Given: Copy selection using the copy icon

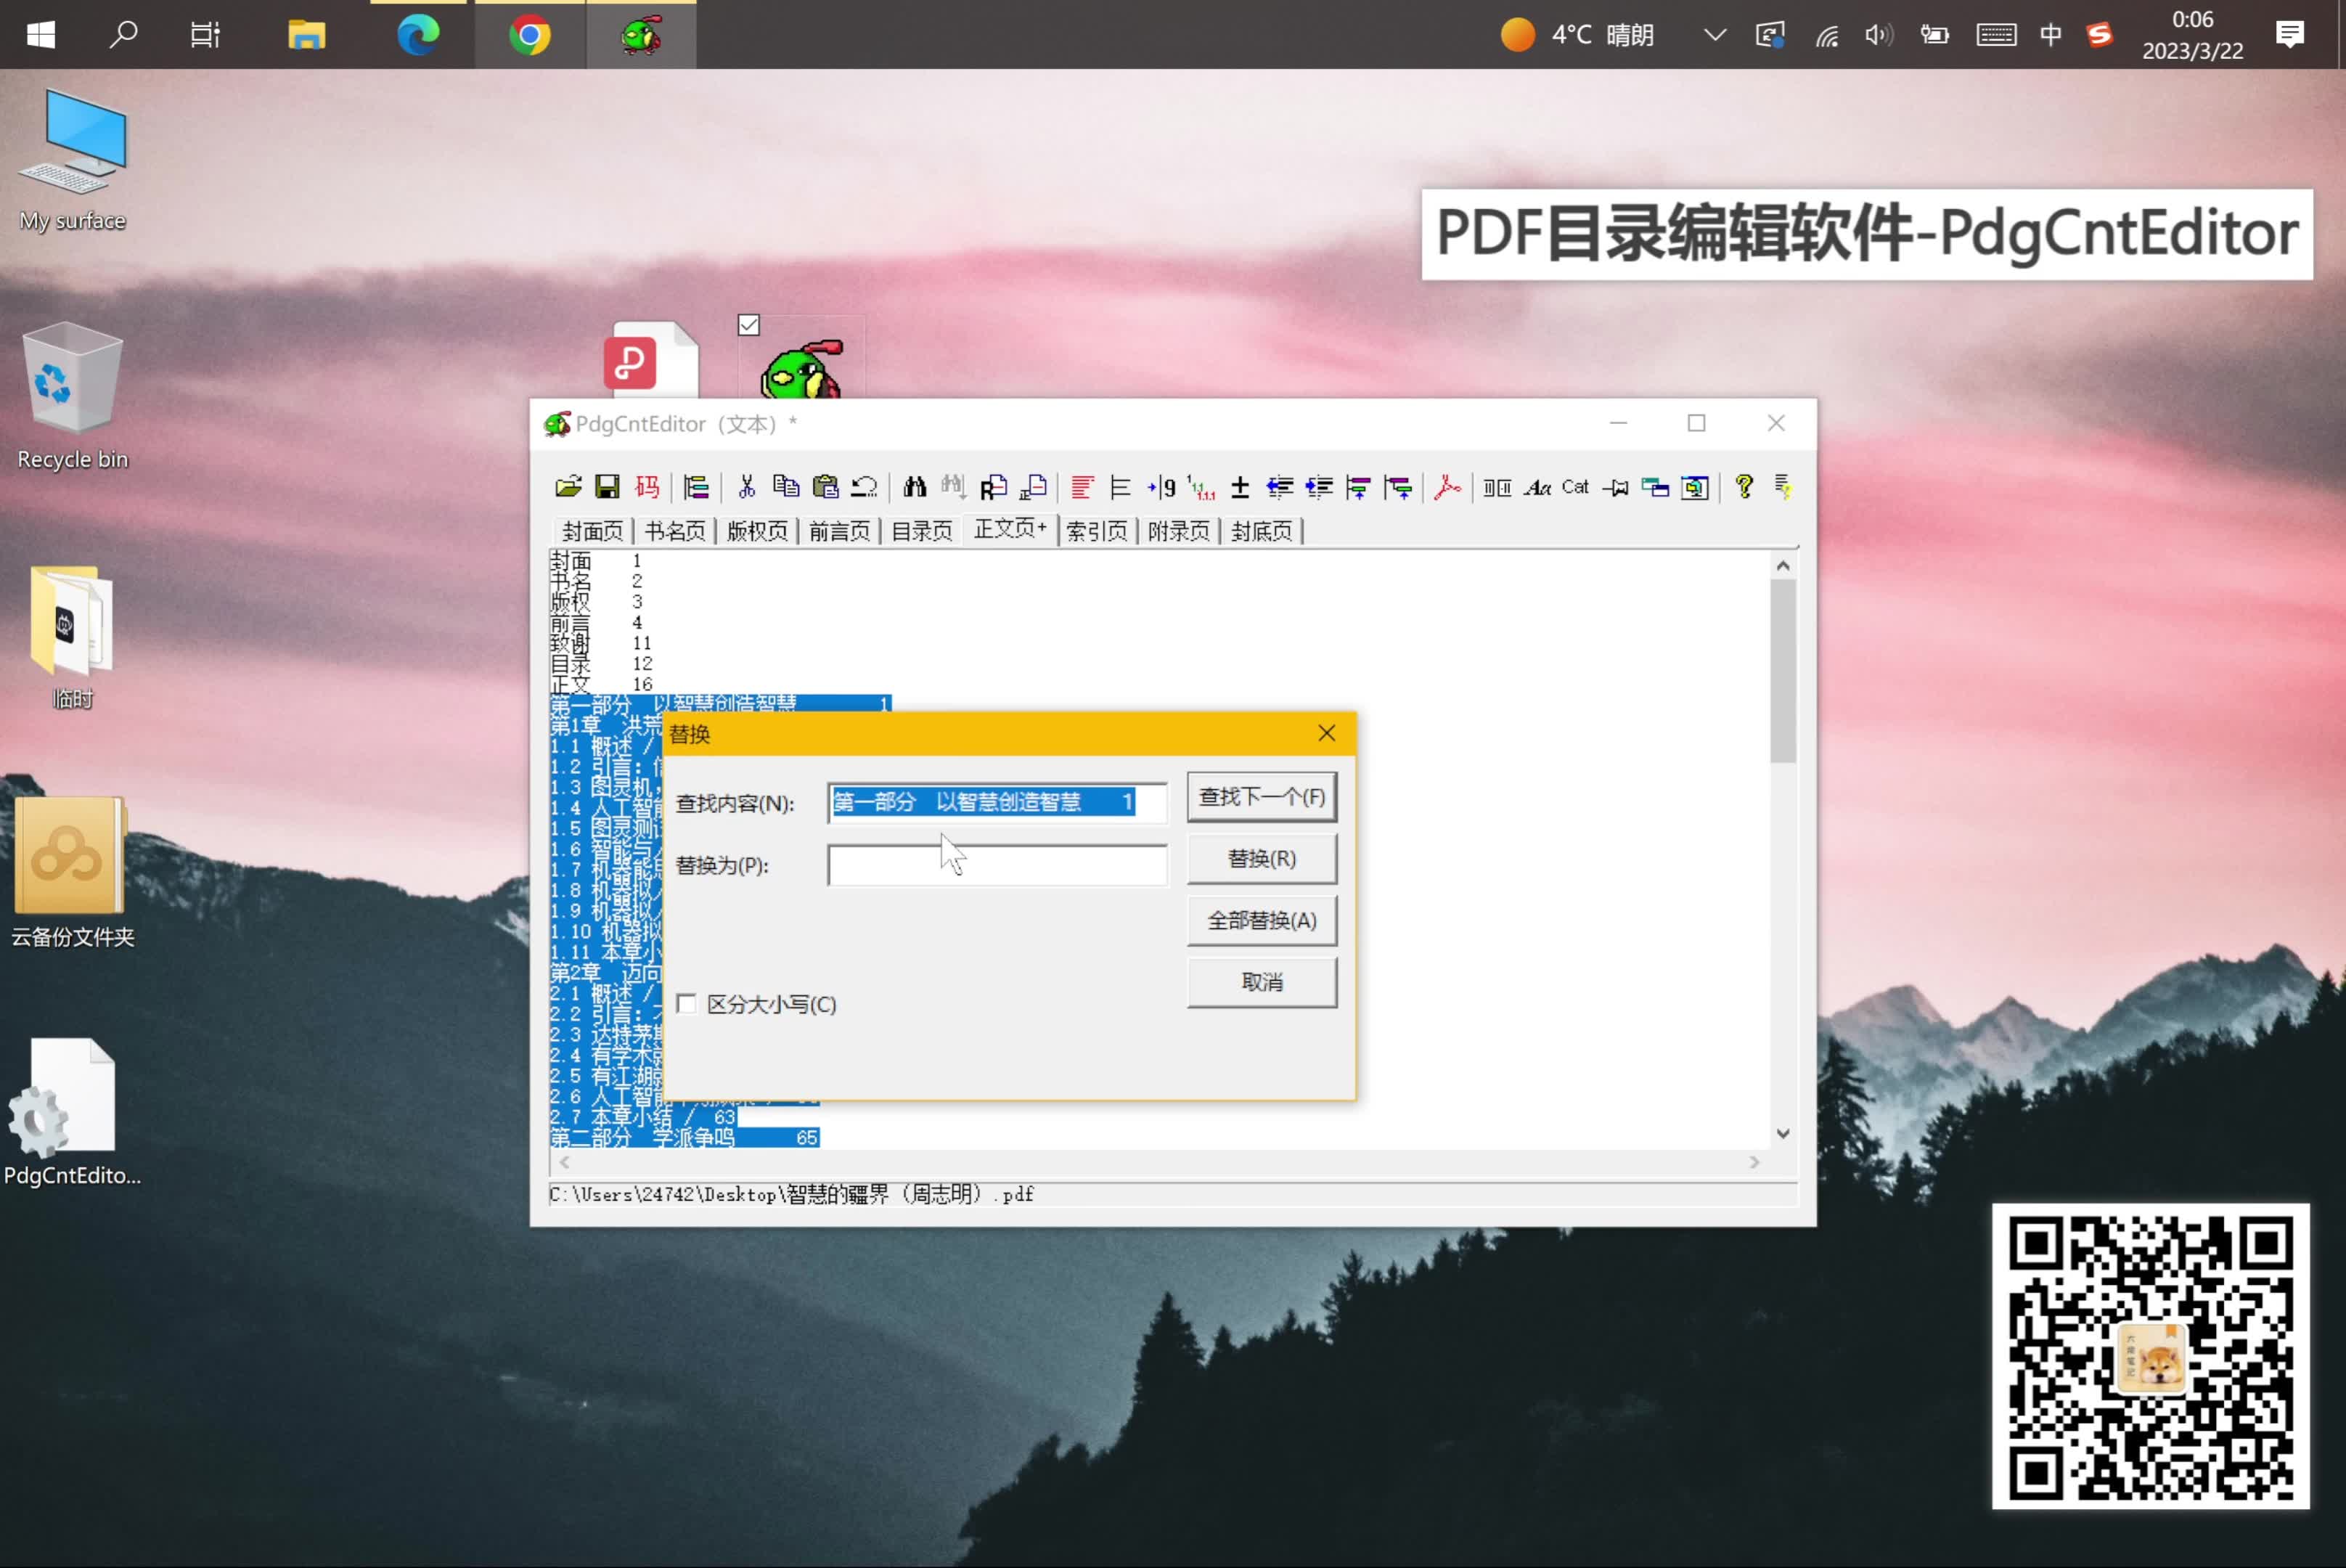Looking at the screenshot, I should (x=786, y=487).
